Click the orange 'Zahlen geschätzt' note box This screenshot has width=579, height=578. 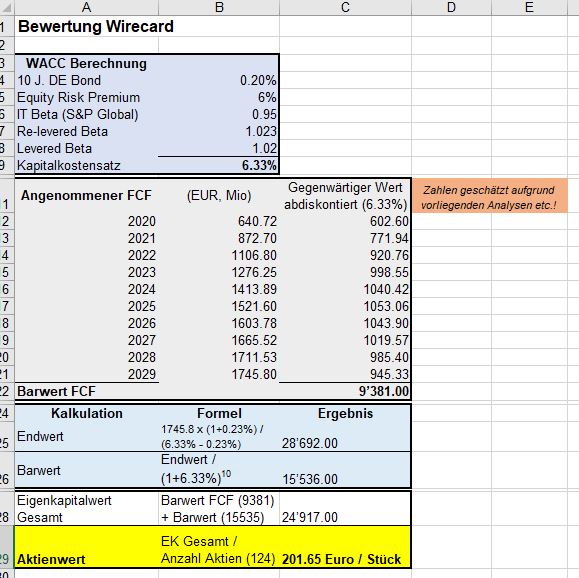tap(489, 196)
